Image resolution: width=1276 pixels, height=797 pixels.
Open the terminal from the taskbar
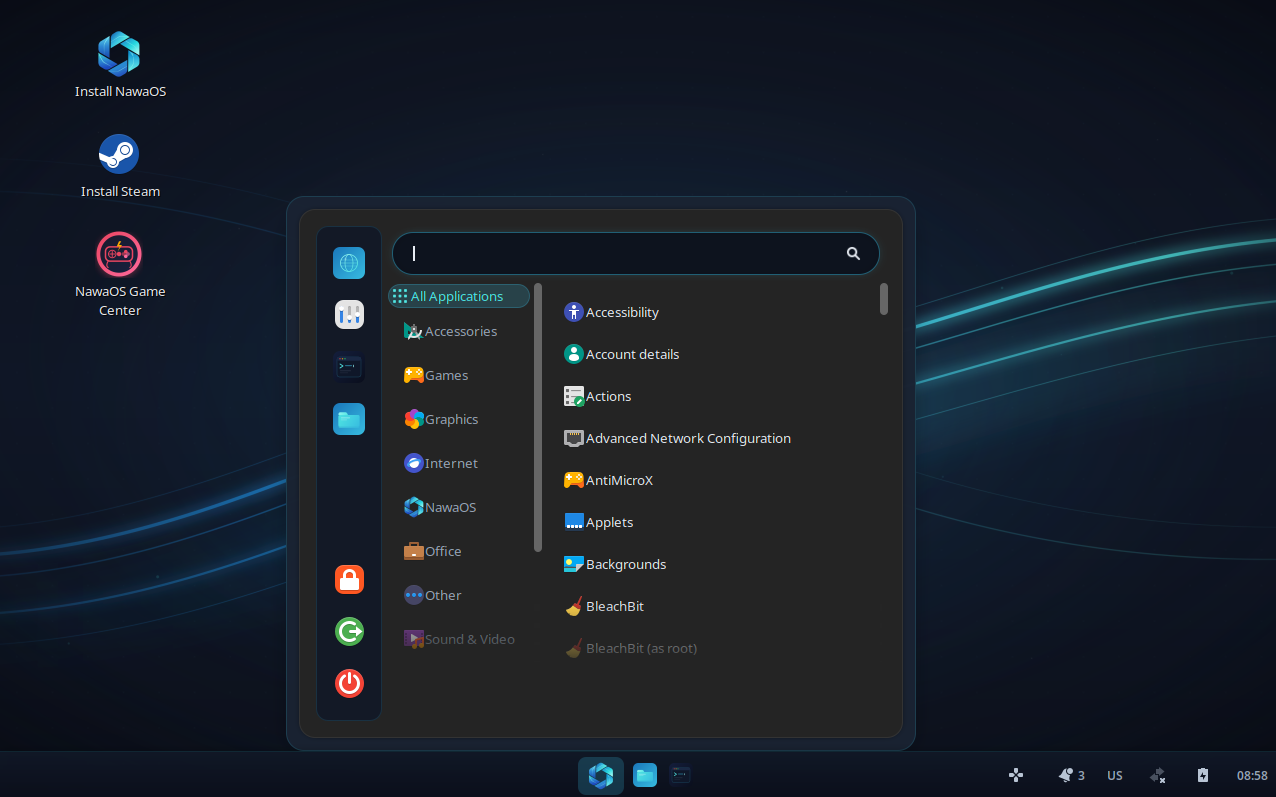pos(680,774)
